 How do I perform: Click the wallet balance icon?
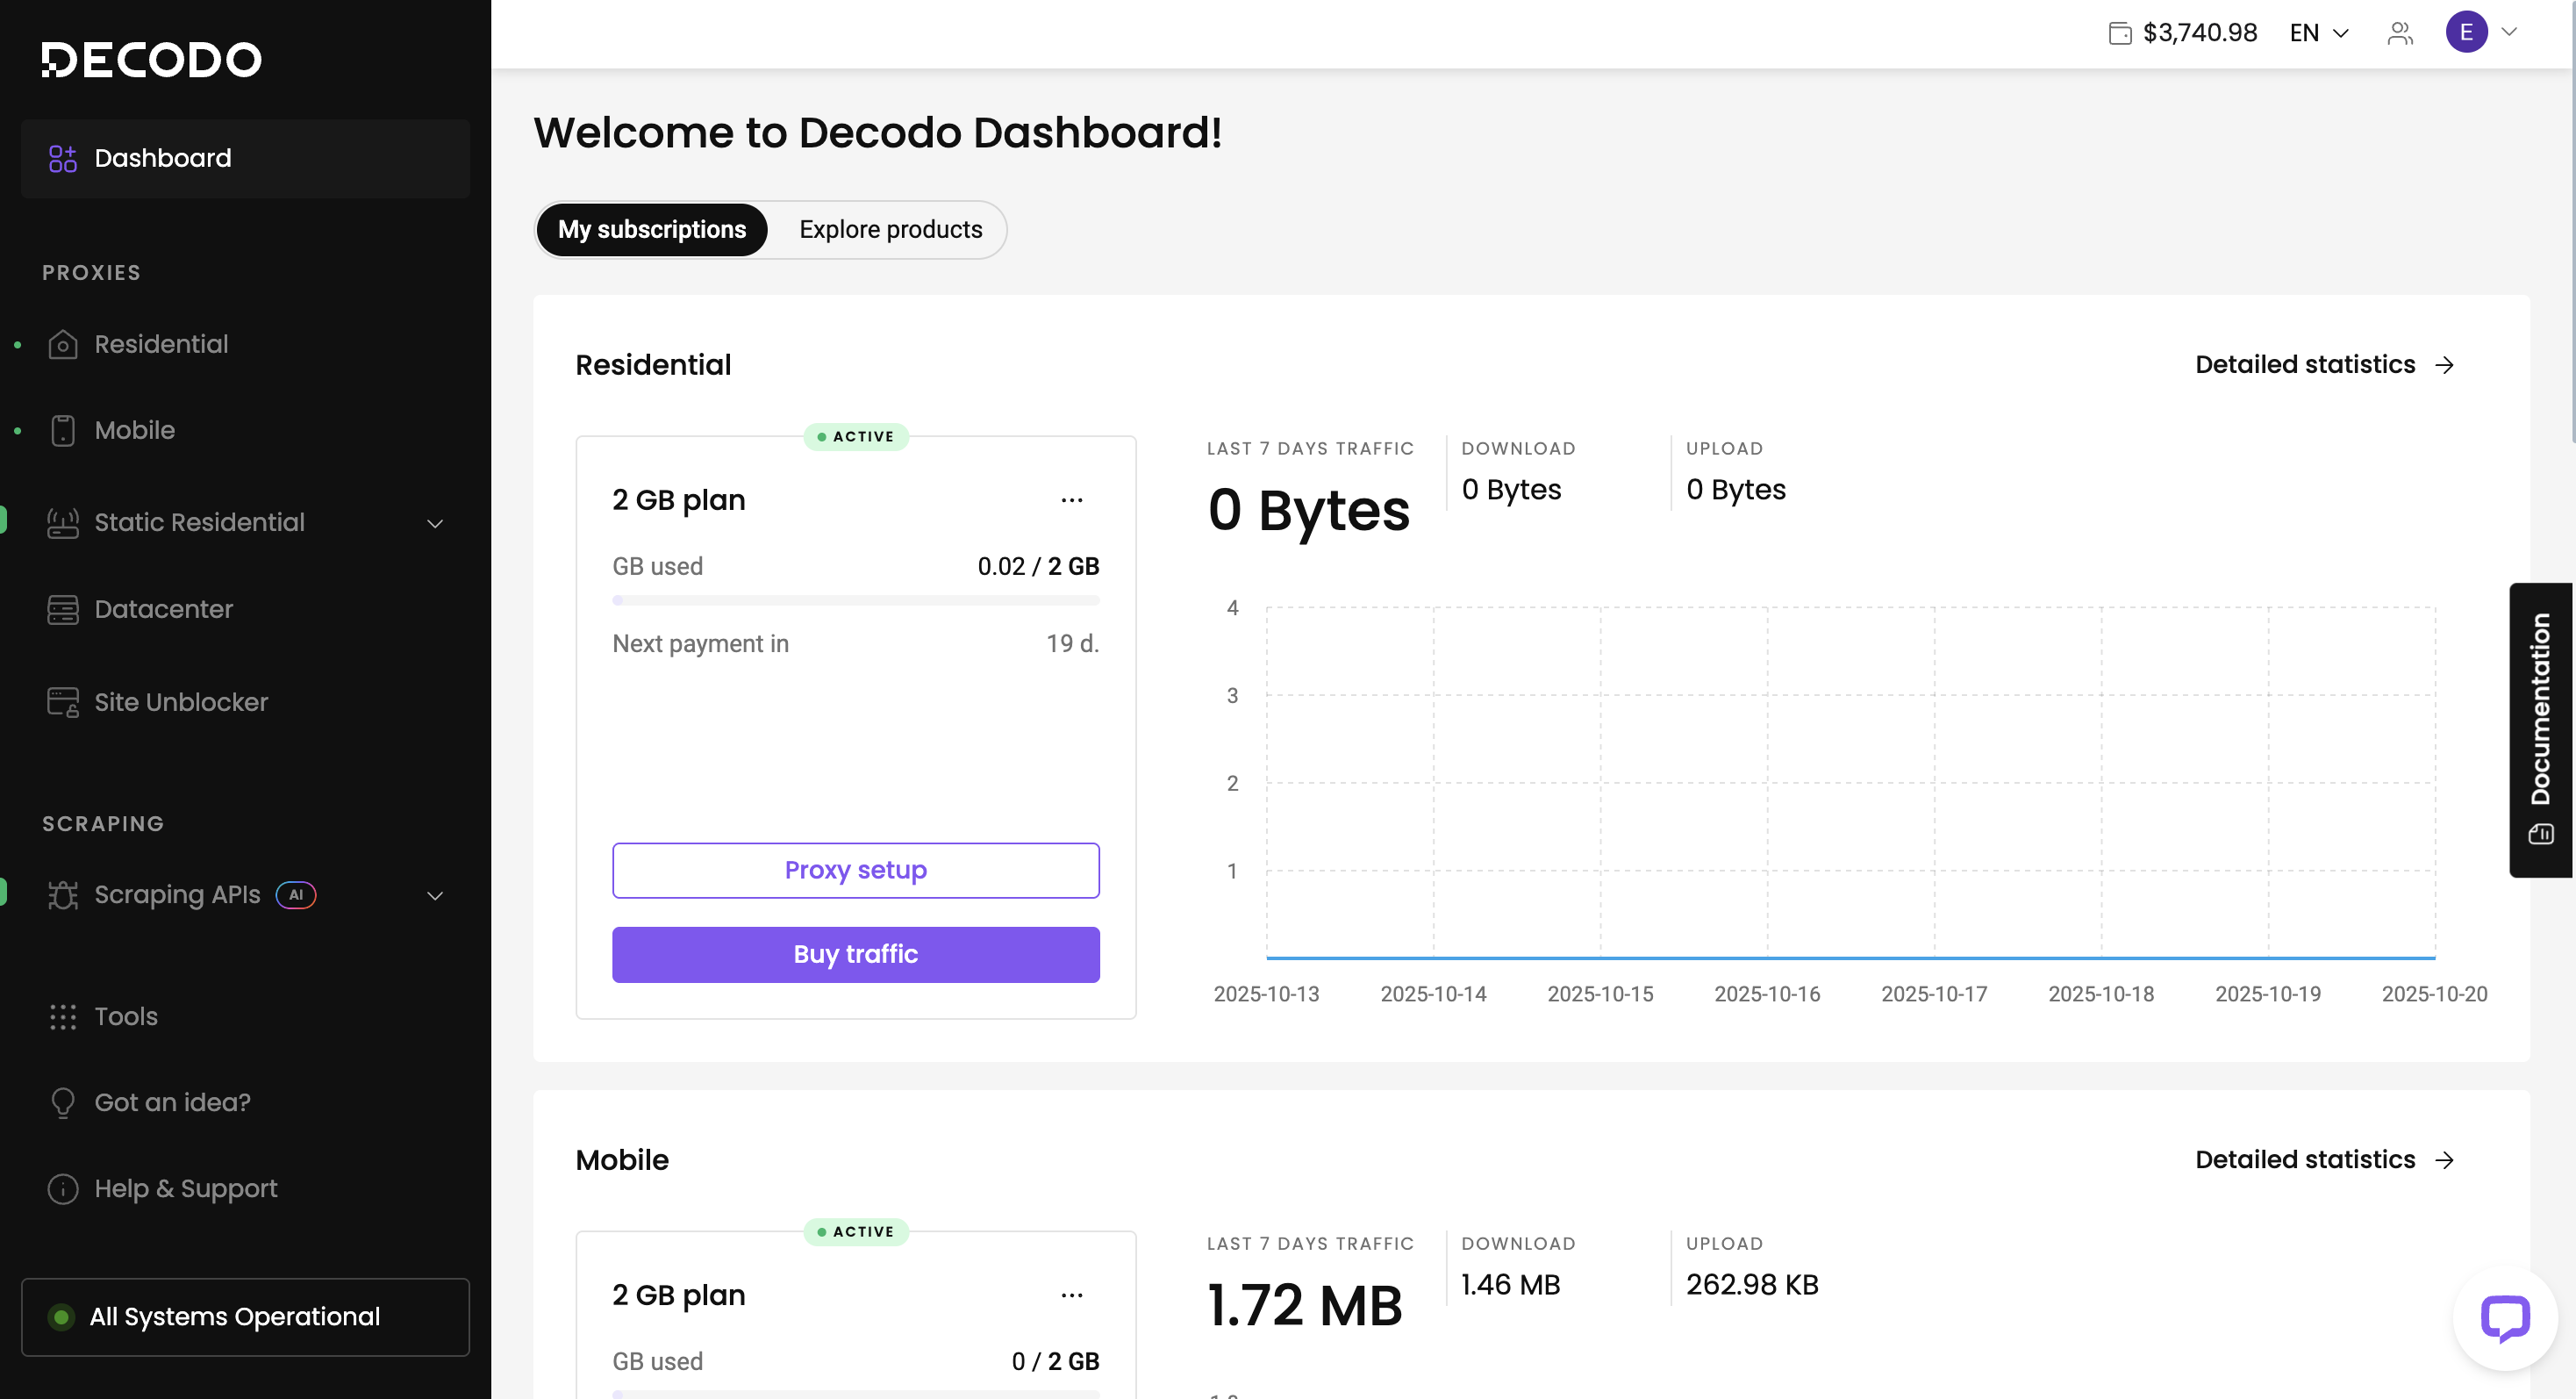click(x=2119, y=33)
